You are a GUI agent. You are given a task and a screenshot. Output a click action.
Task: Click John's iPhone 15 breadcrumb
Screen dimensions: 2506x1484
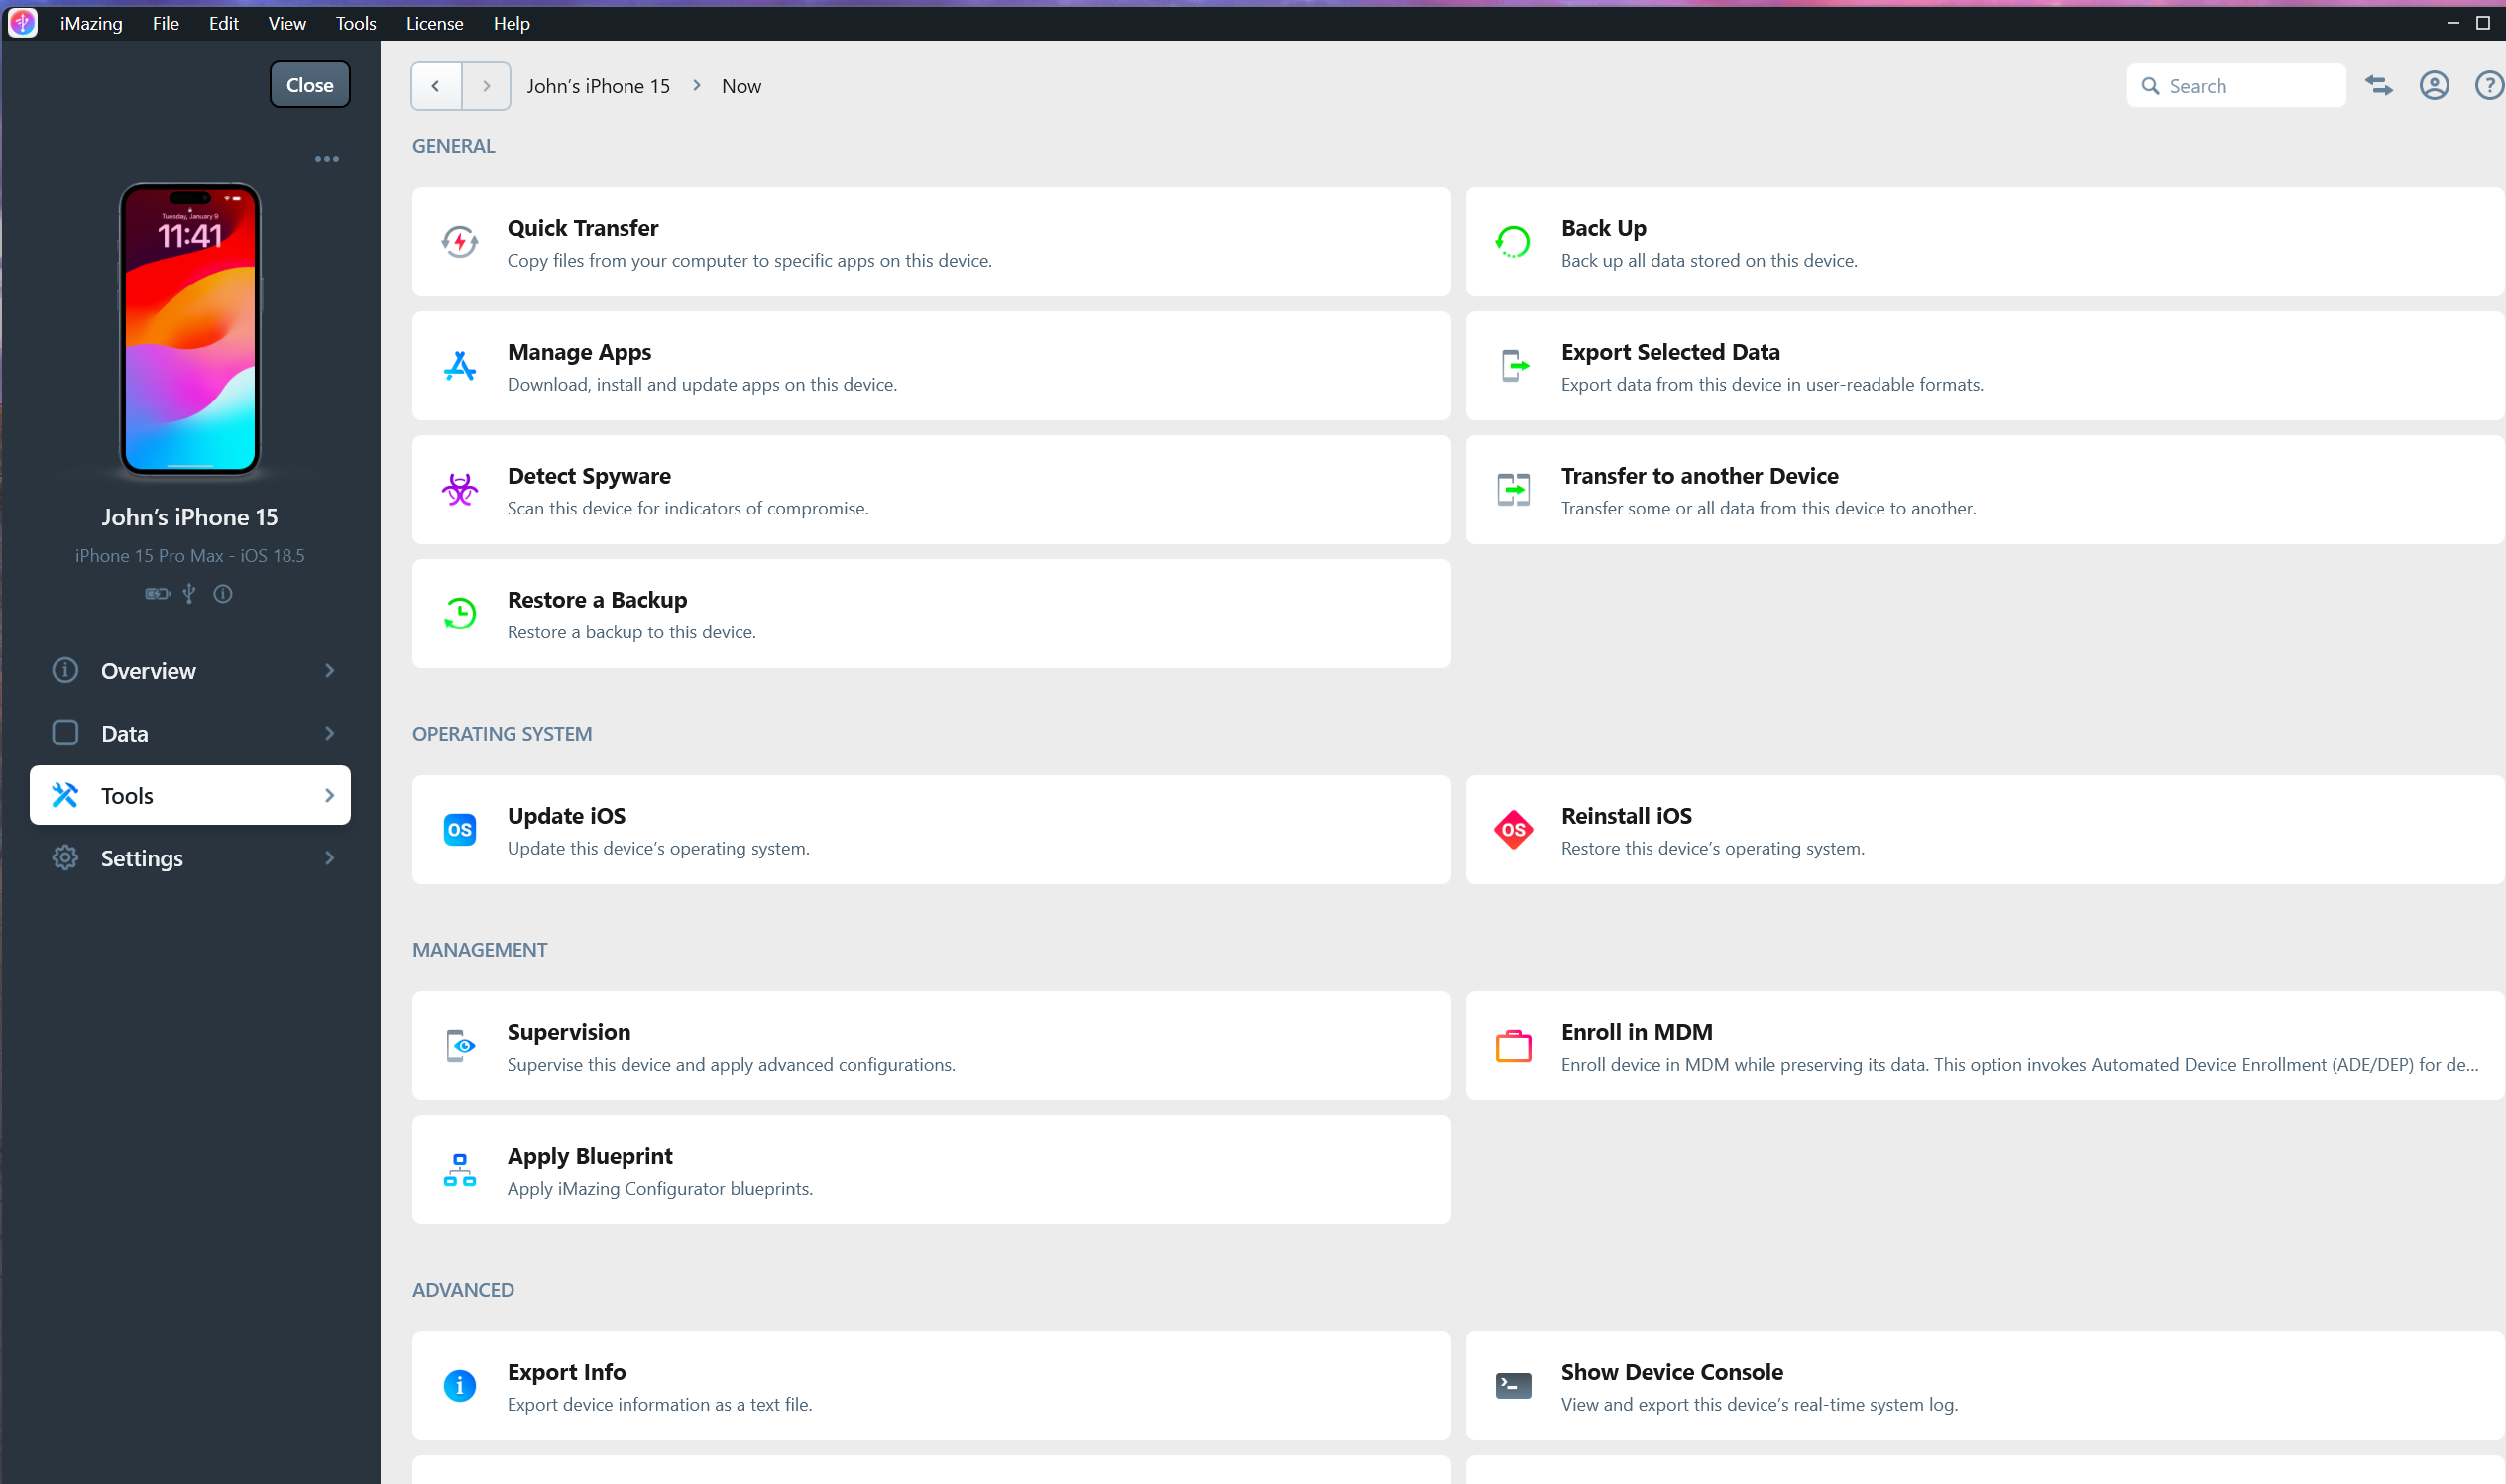(598, 87)
